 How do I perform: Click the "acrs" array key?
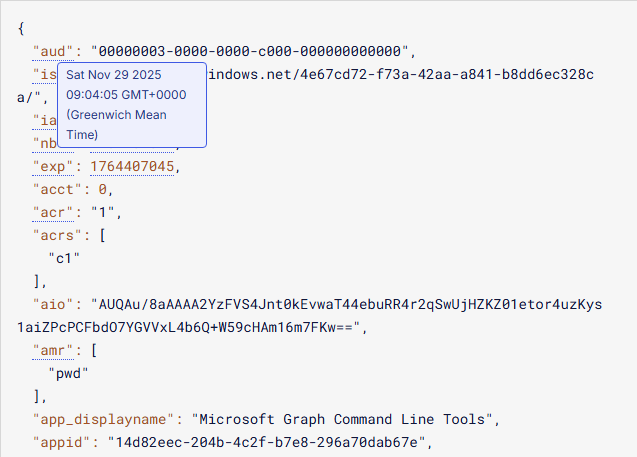(56, 235)
